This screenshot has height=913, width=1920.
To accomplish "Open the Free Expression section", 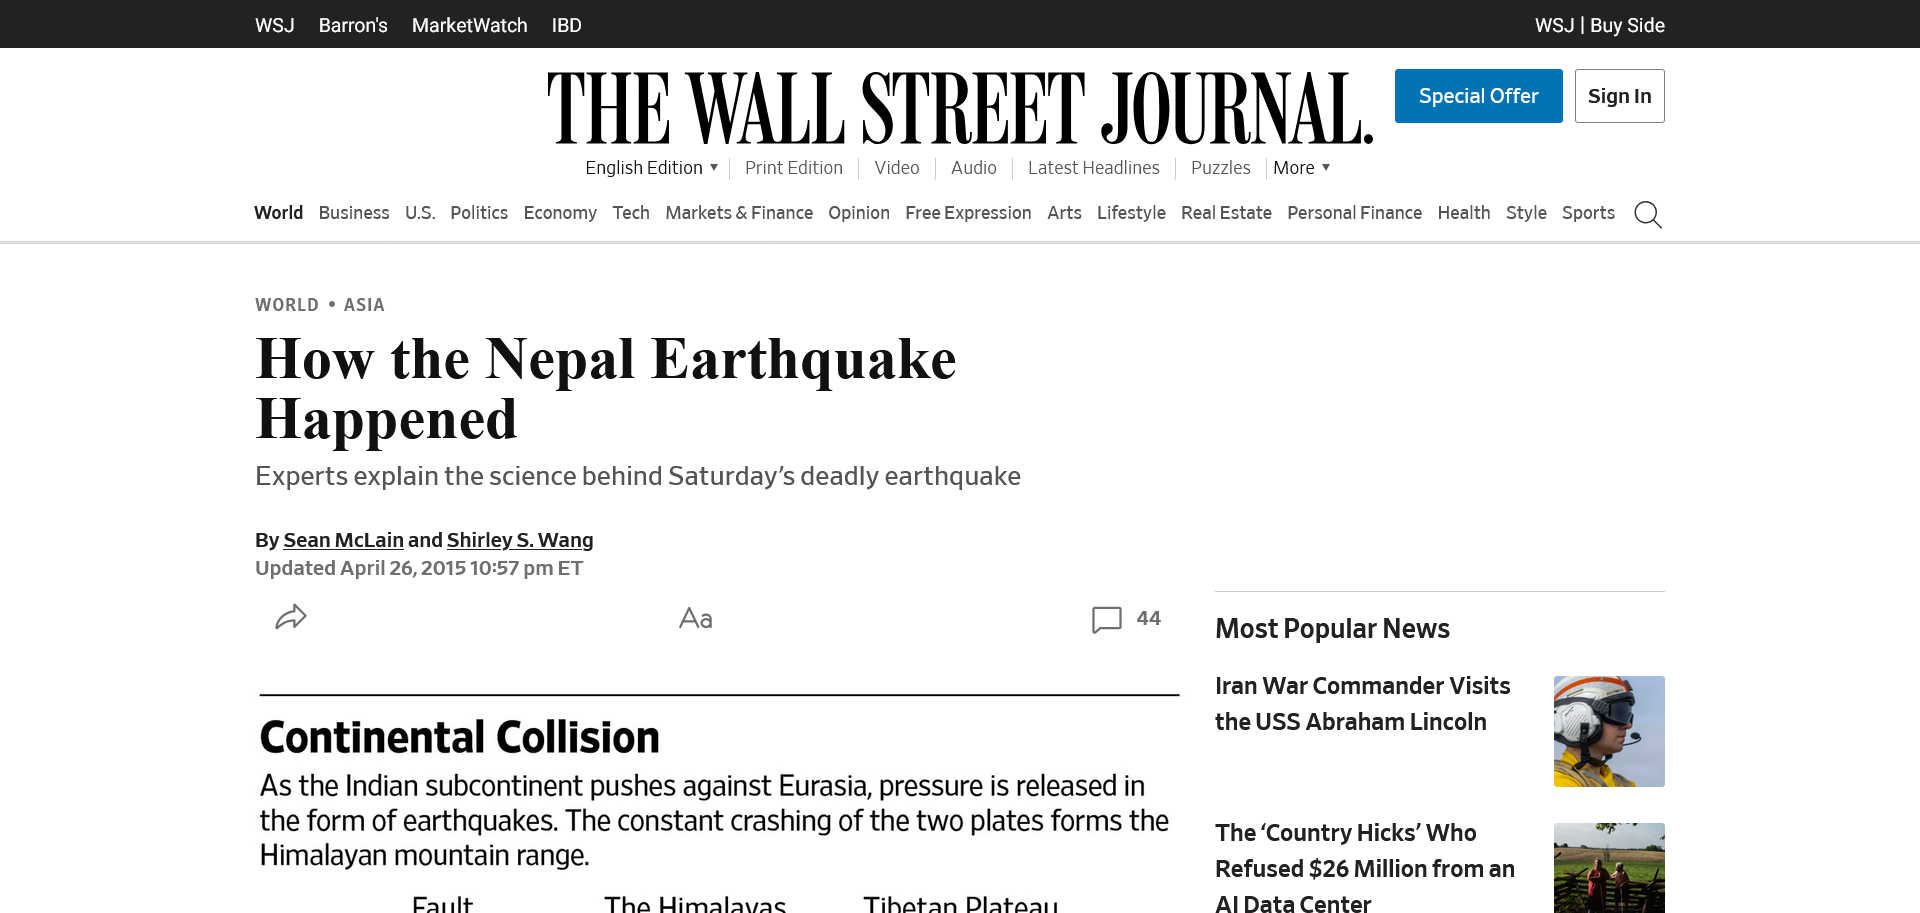I will pyautogui.click(x=968, y=213).
